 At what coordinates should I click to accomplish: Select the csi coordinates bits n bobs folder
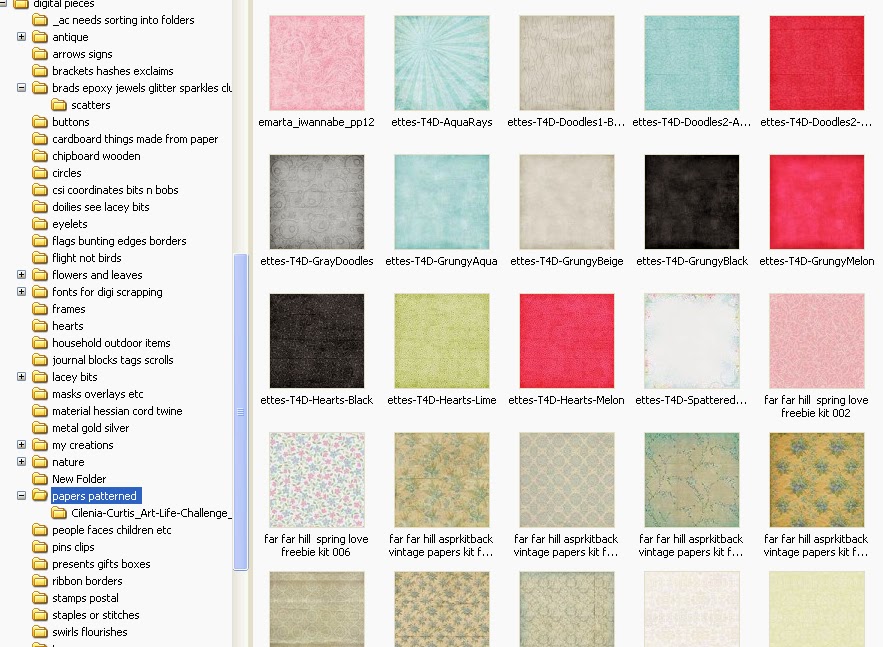click(115, 190)
